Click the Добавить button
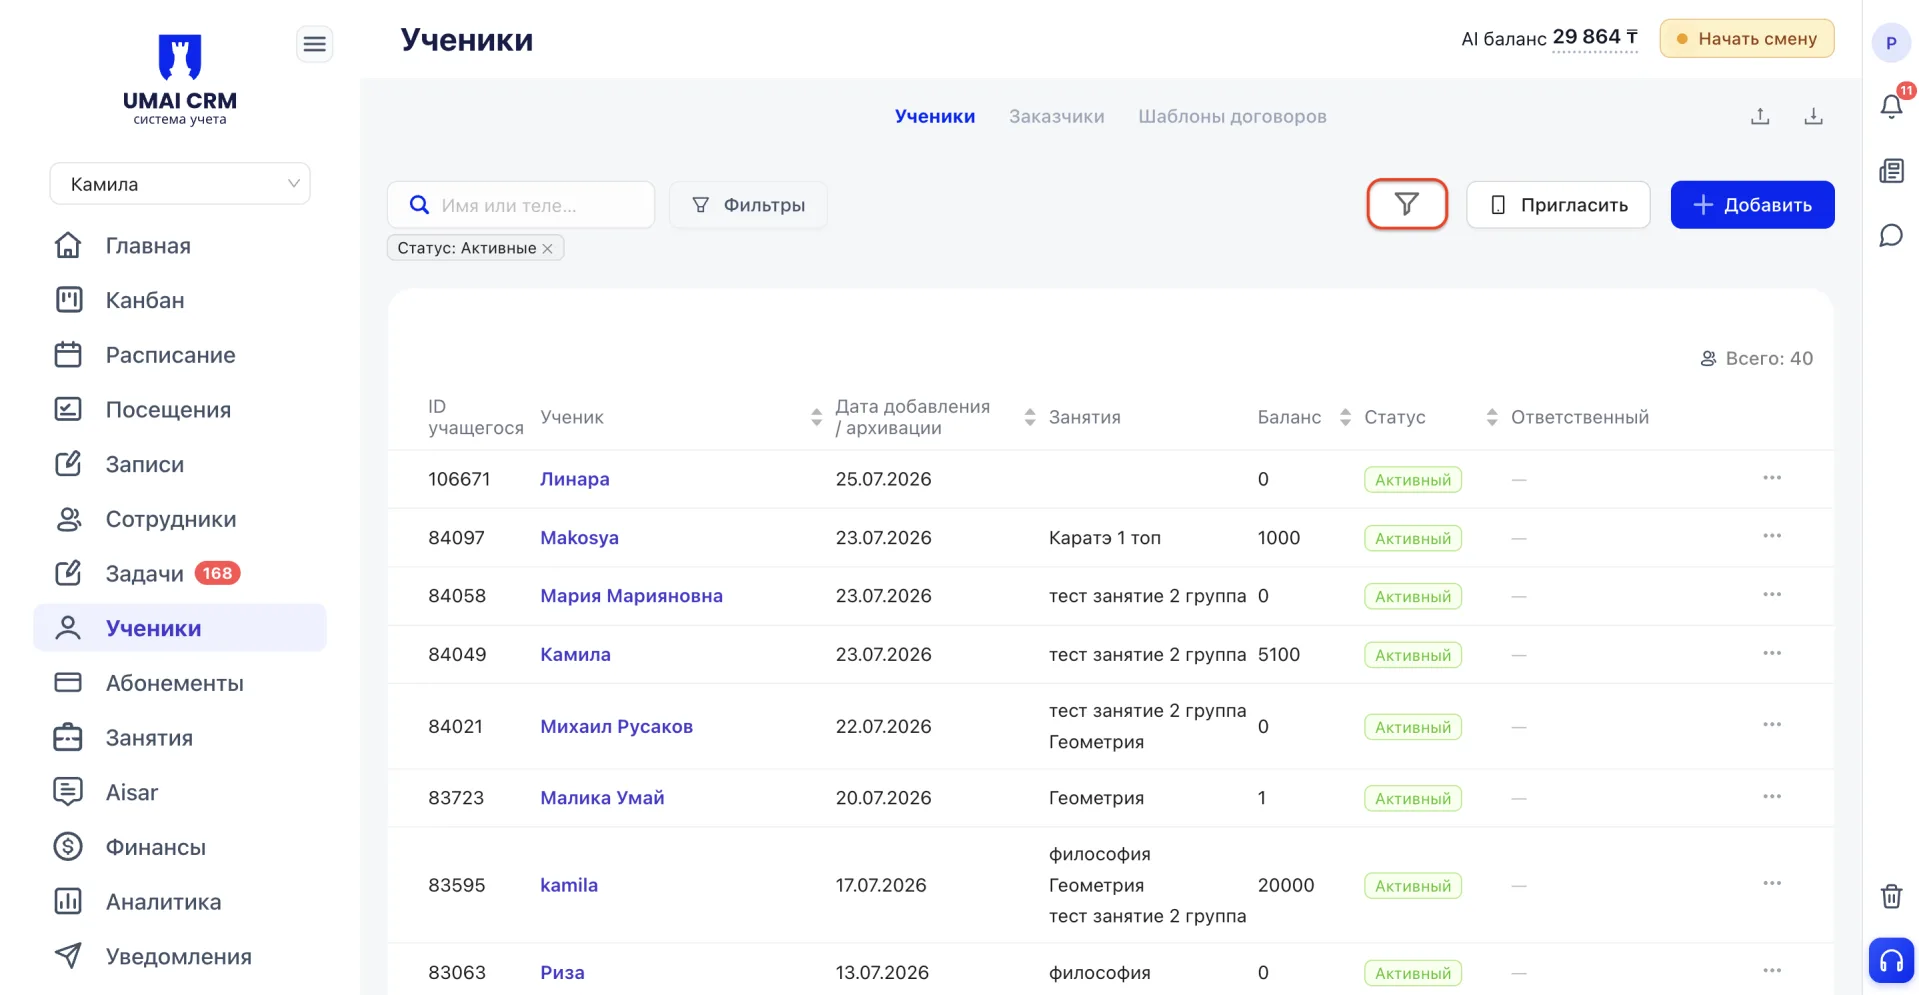Viewport: 1919px width, 995px height. pos(1752,205)
